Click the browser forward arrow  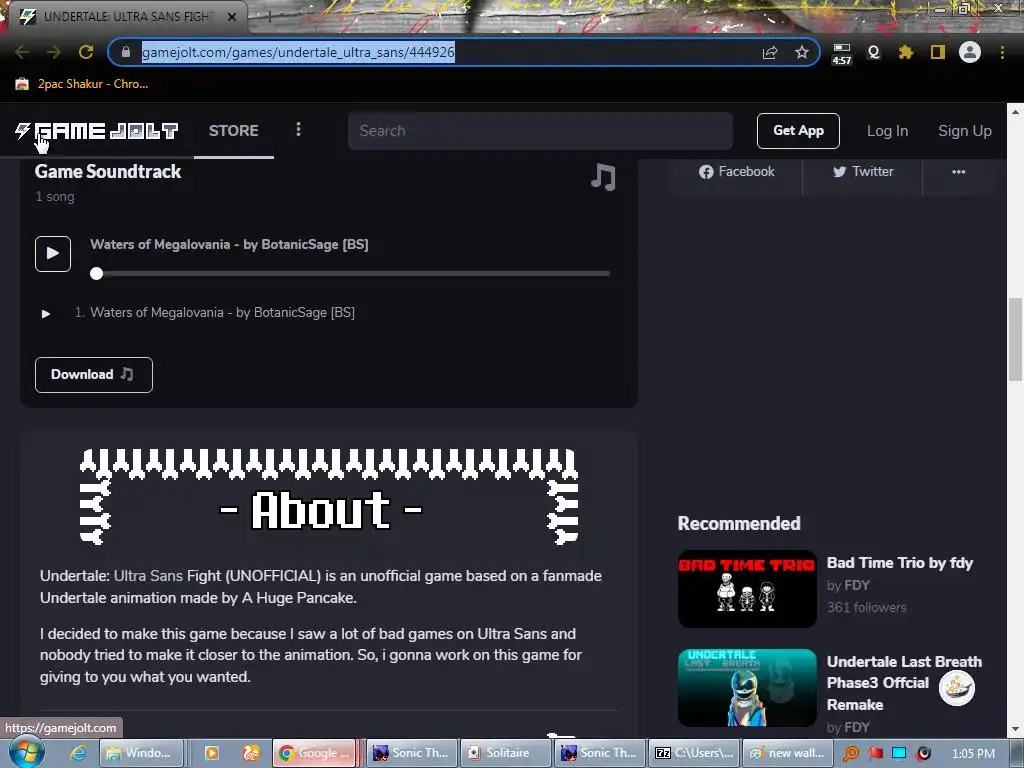[x=54, y=52]
